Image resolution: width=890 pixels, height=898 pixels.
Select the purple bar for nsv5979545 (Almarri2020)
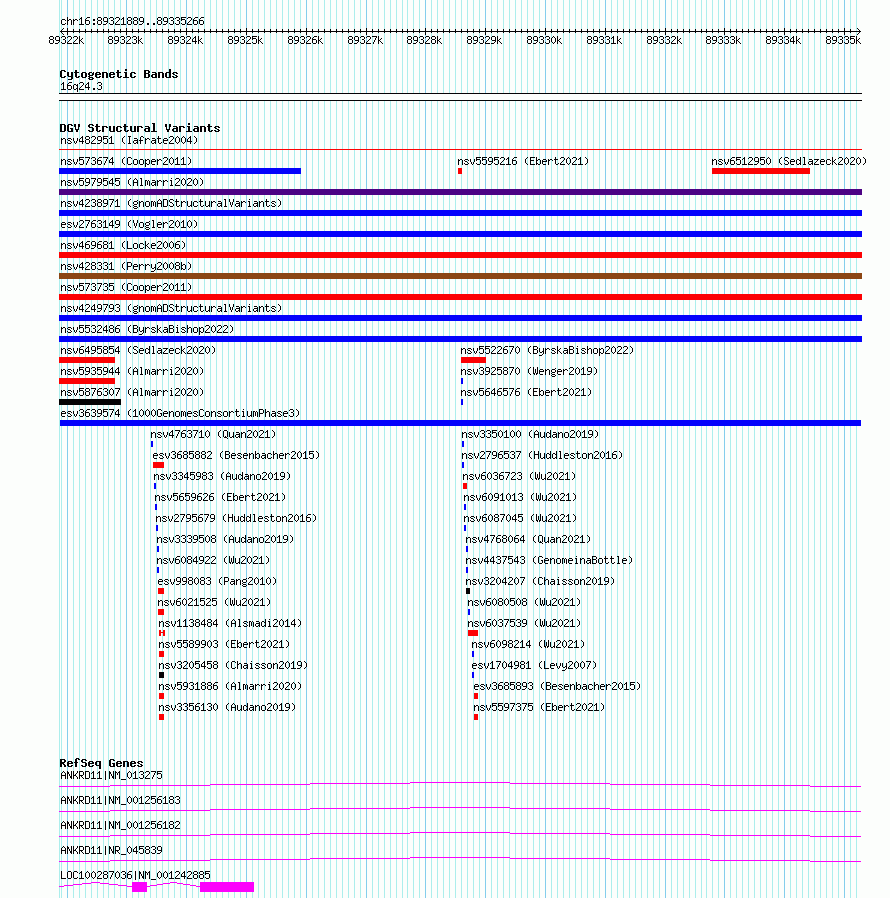click(460, 192)
